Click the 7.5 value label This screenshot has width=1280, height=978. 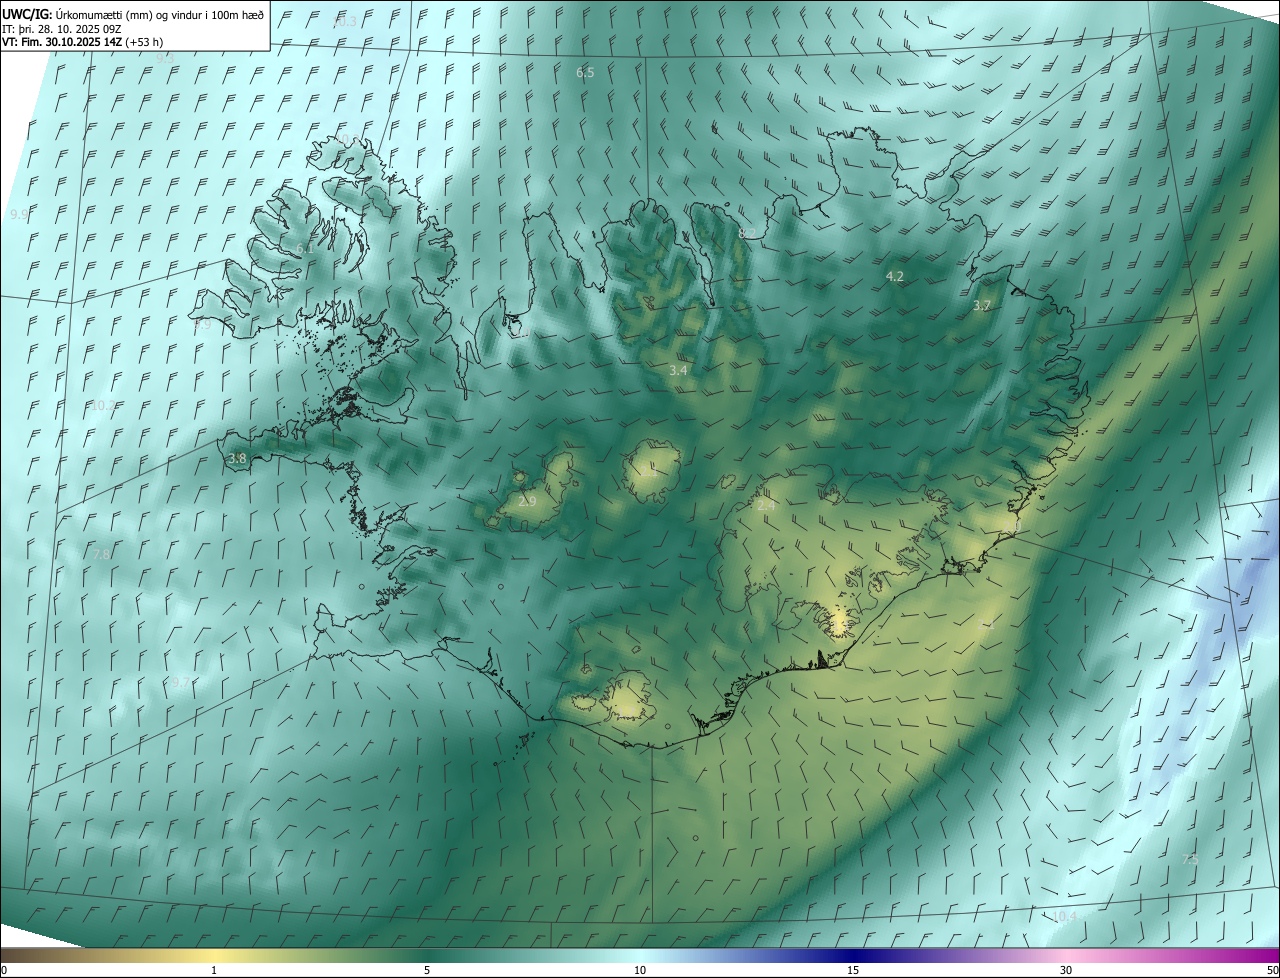pyautogui.click(x=1190, y=859)
